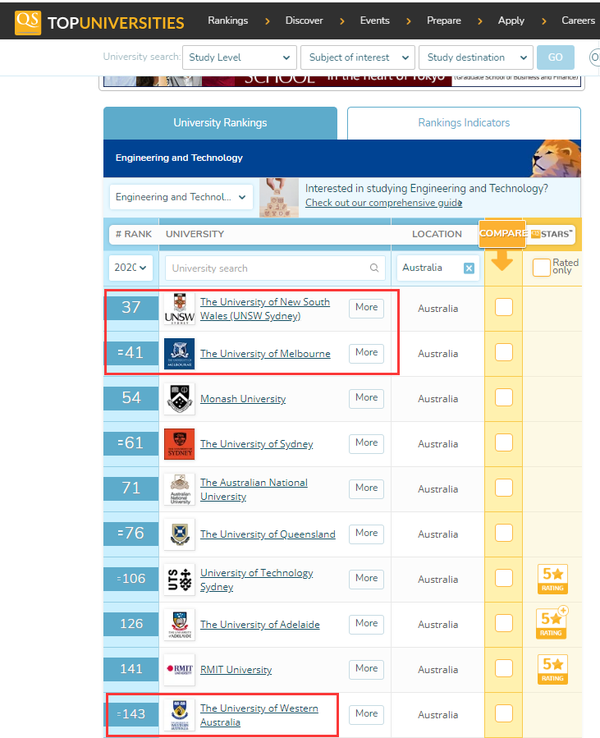Open the Discover menu

[x=304, y=21]
